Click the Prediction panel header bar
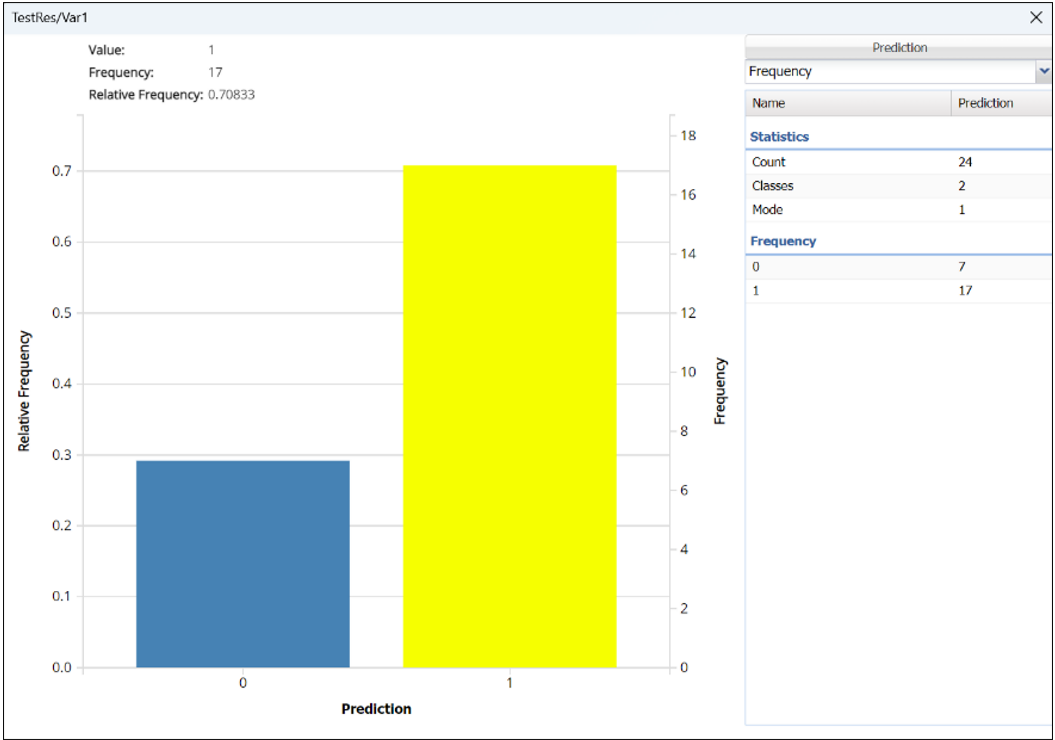 pyautogui.click(x=898, y=48)
